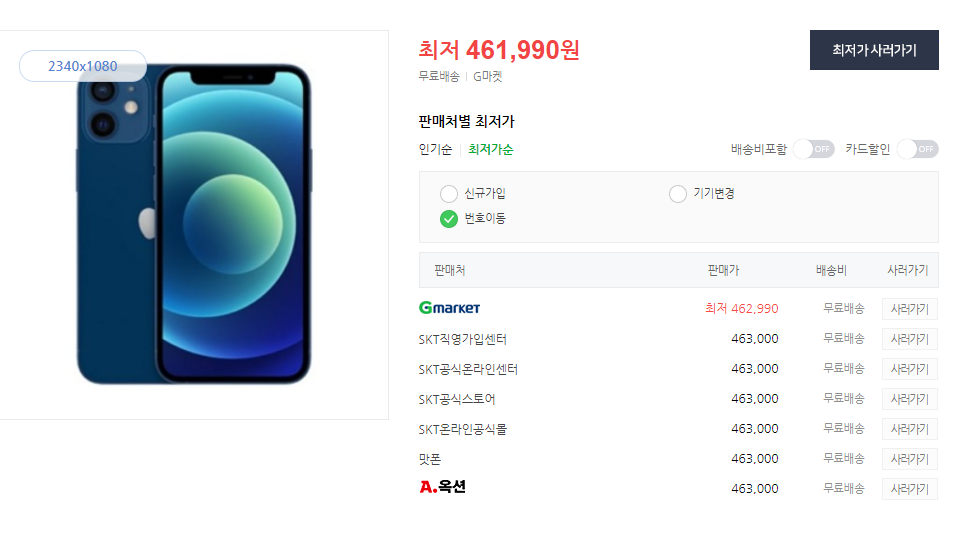958x536 pixels.
Task: Toggle 배송비포함 switch on
Action: [814, 149]
